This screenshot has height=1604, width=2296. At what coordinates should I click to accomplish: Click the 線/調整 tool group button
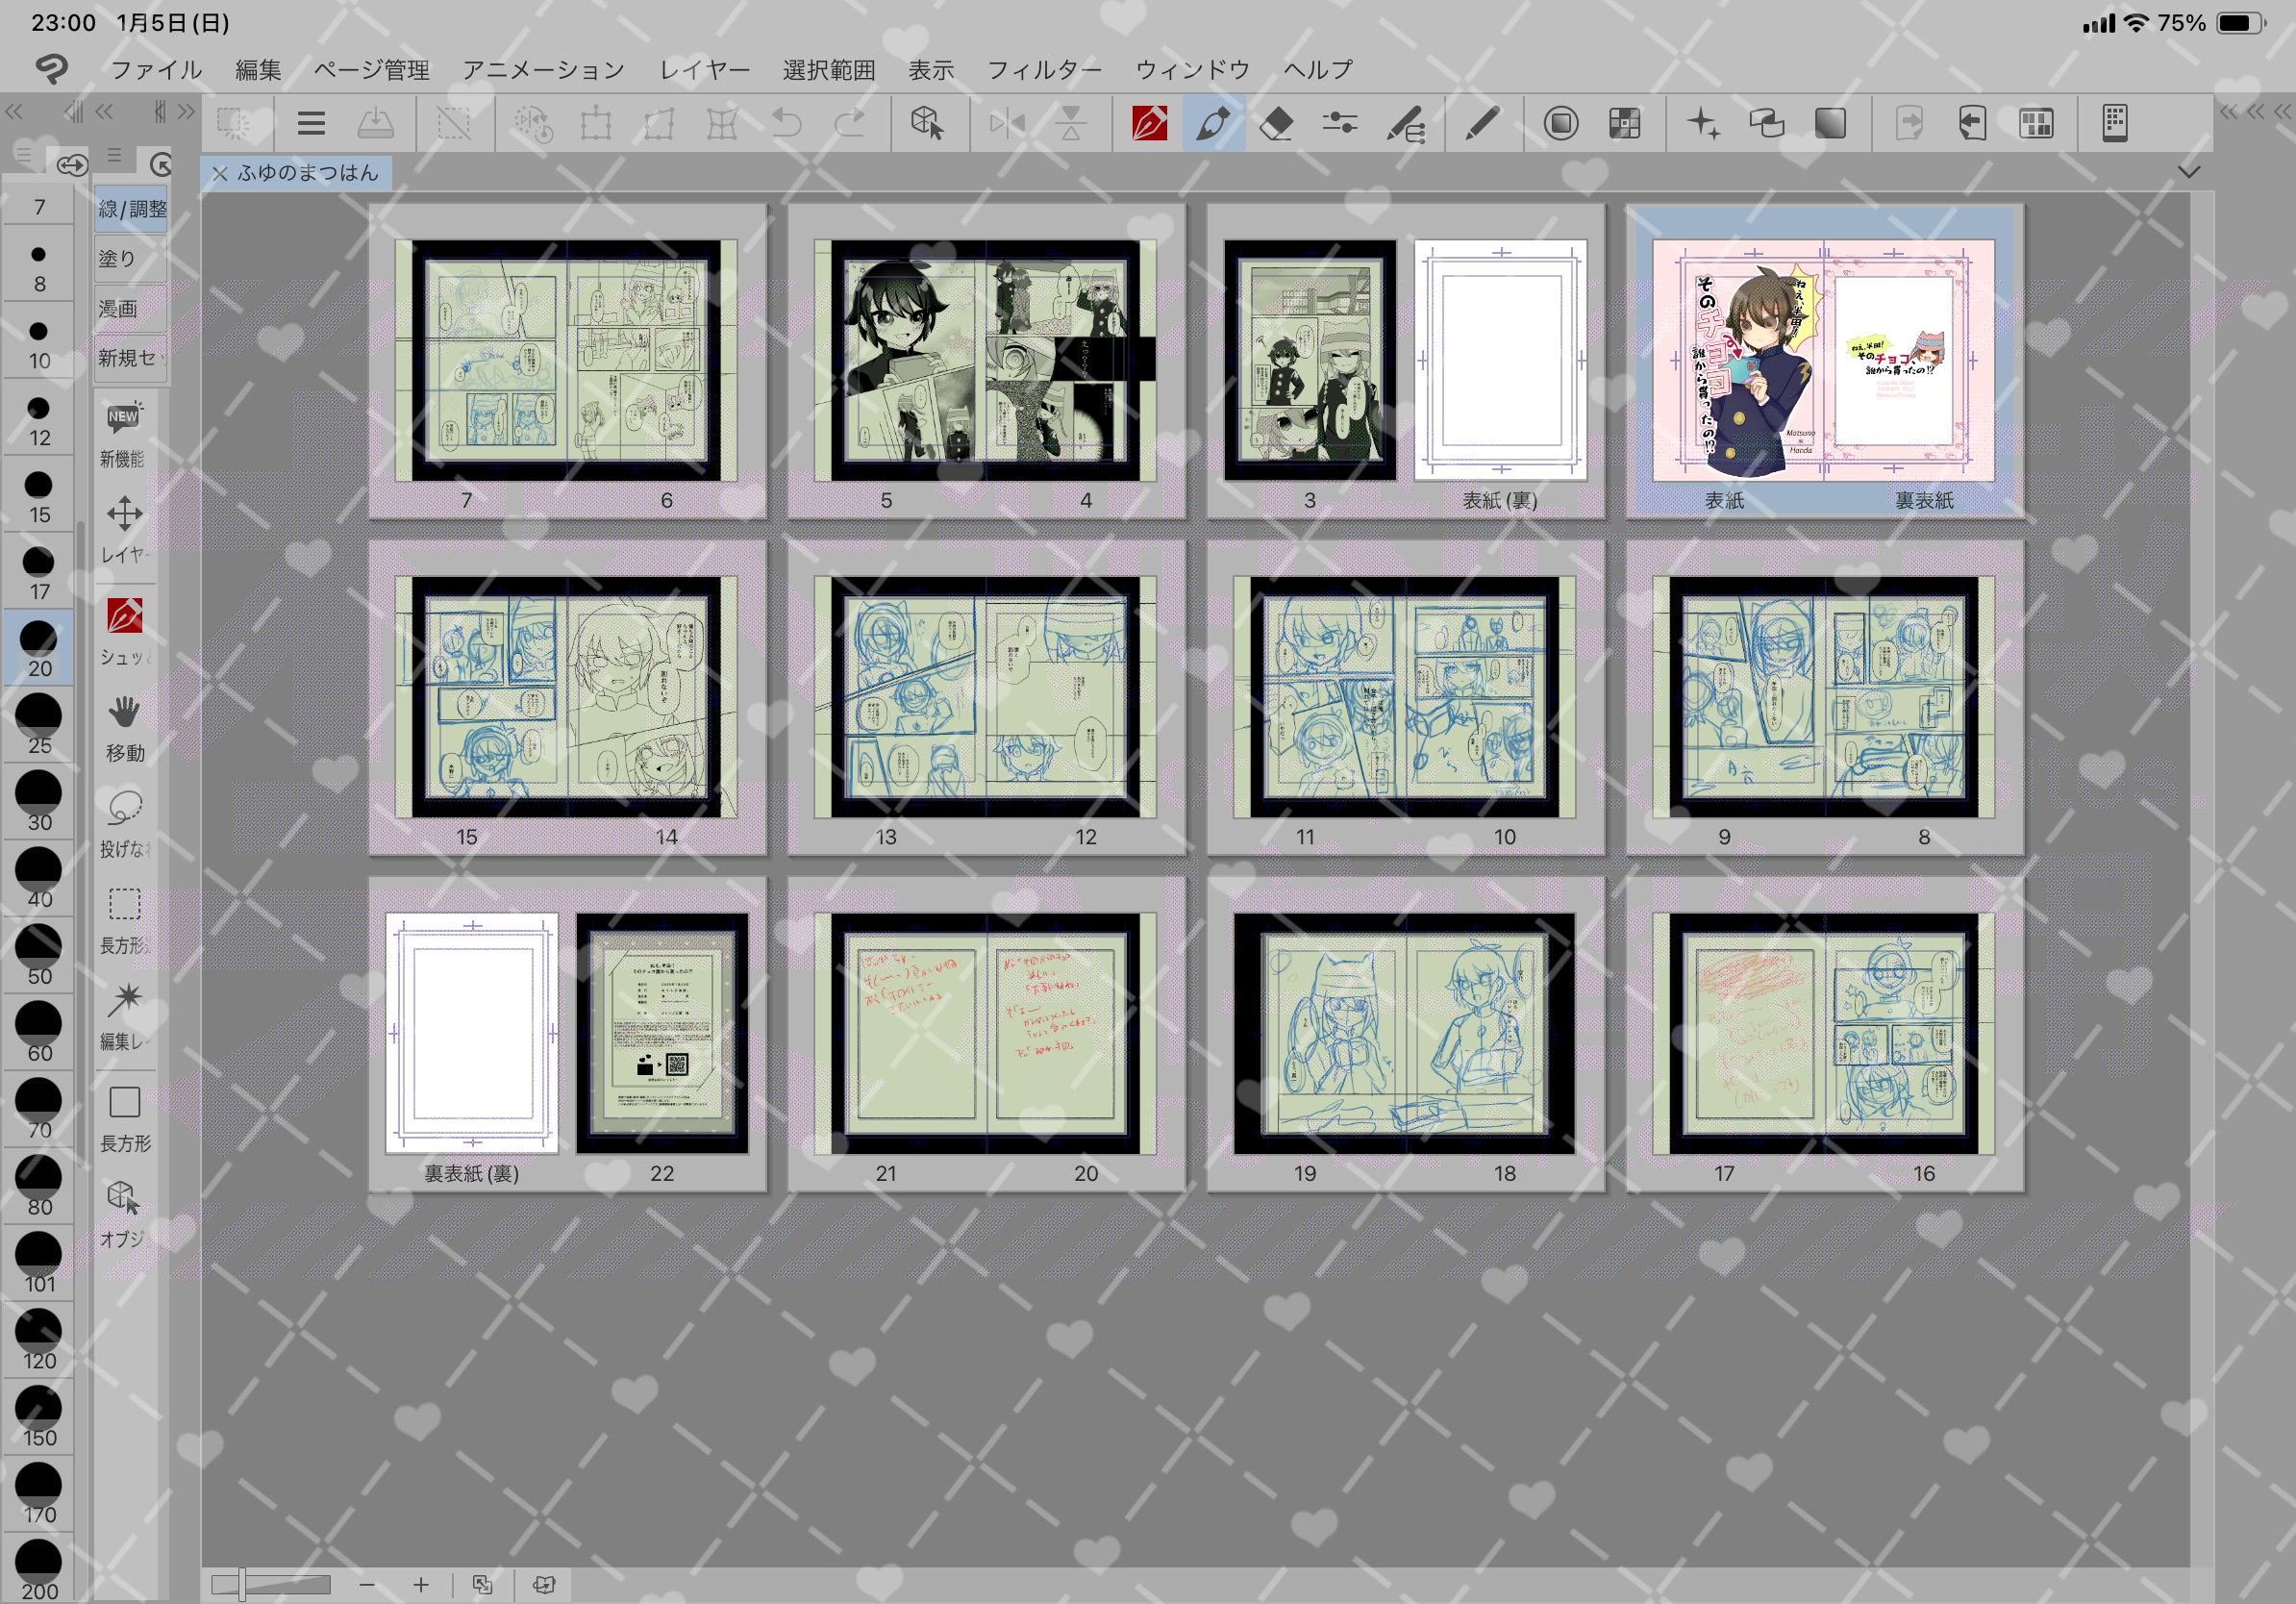tap(131, 209)
